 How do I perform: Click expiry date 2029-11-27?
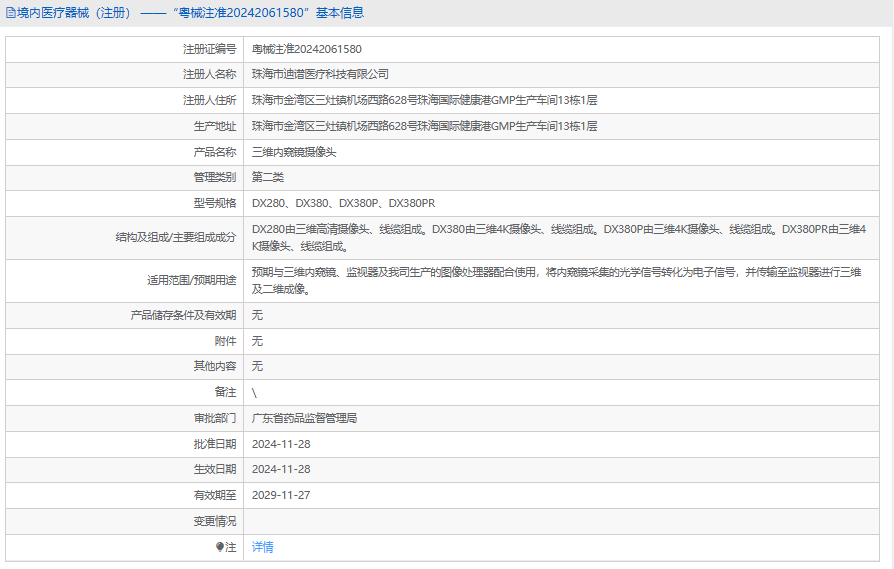coord(281,495)
